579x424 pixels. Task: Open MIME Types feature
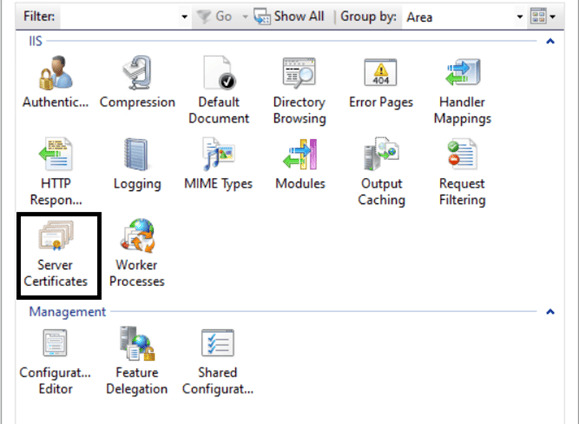218,164
